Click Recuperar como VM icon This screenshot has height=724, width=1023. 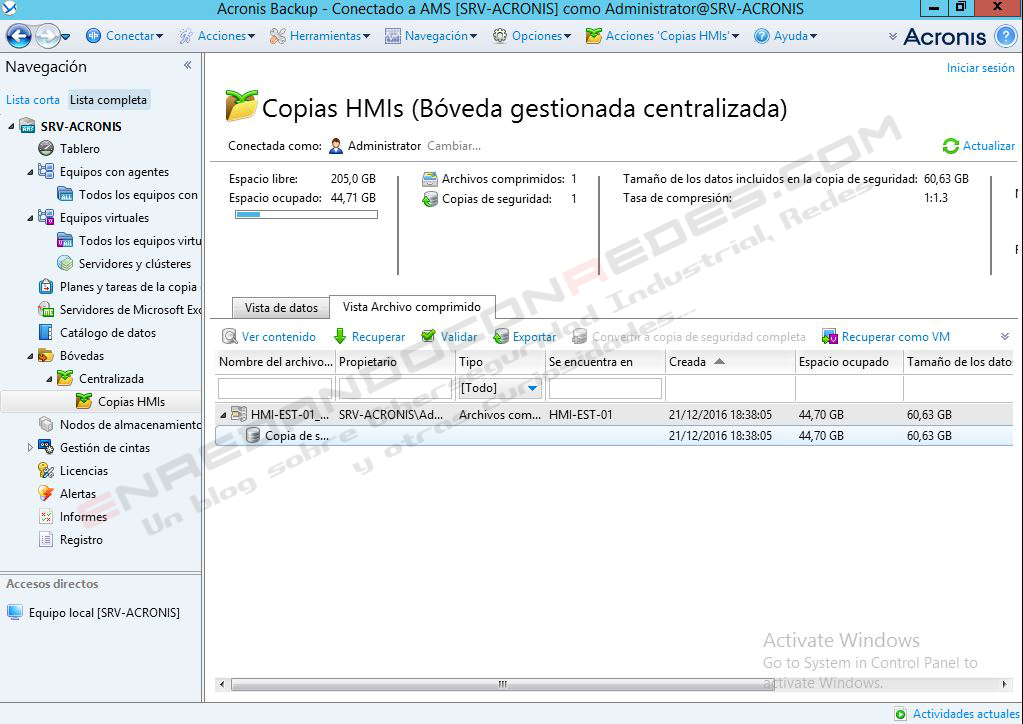(x=829, y=337)
